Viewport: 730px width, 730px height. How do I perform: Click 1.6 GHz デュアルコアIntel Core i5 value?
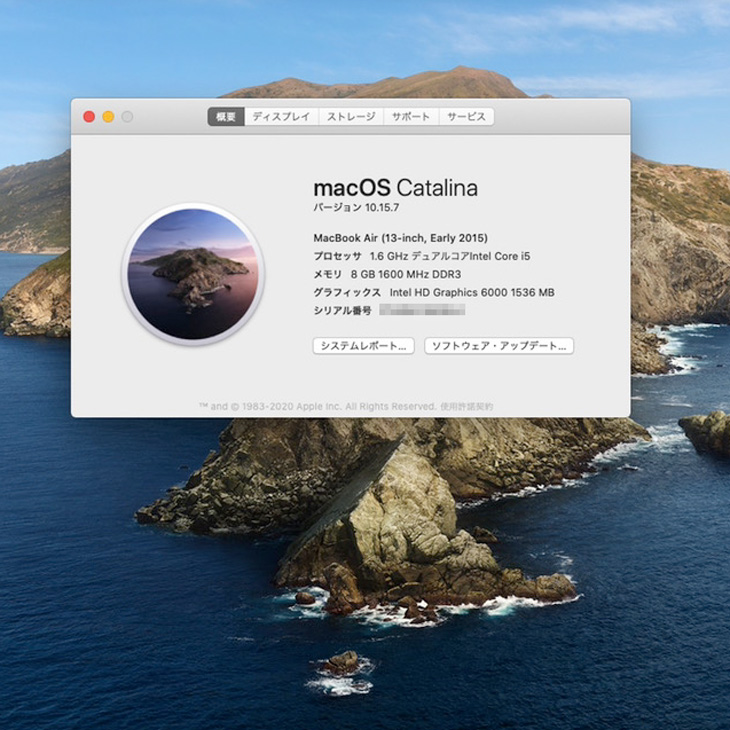(x=450, y=256)
